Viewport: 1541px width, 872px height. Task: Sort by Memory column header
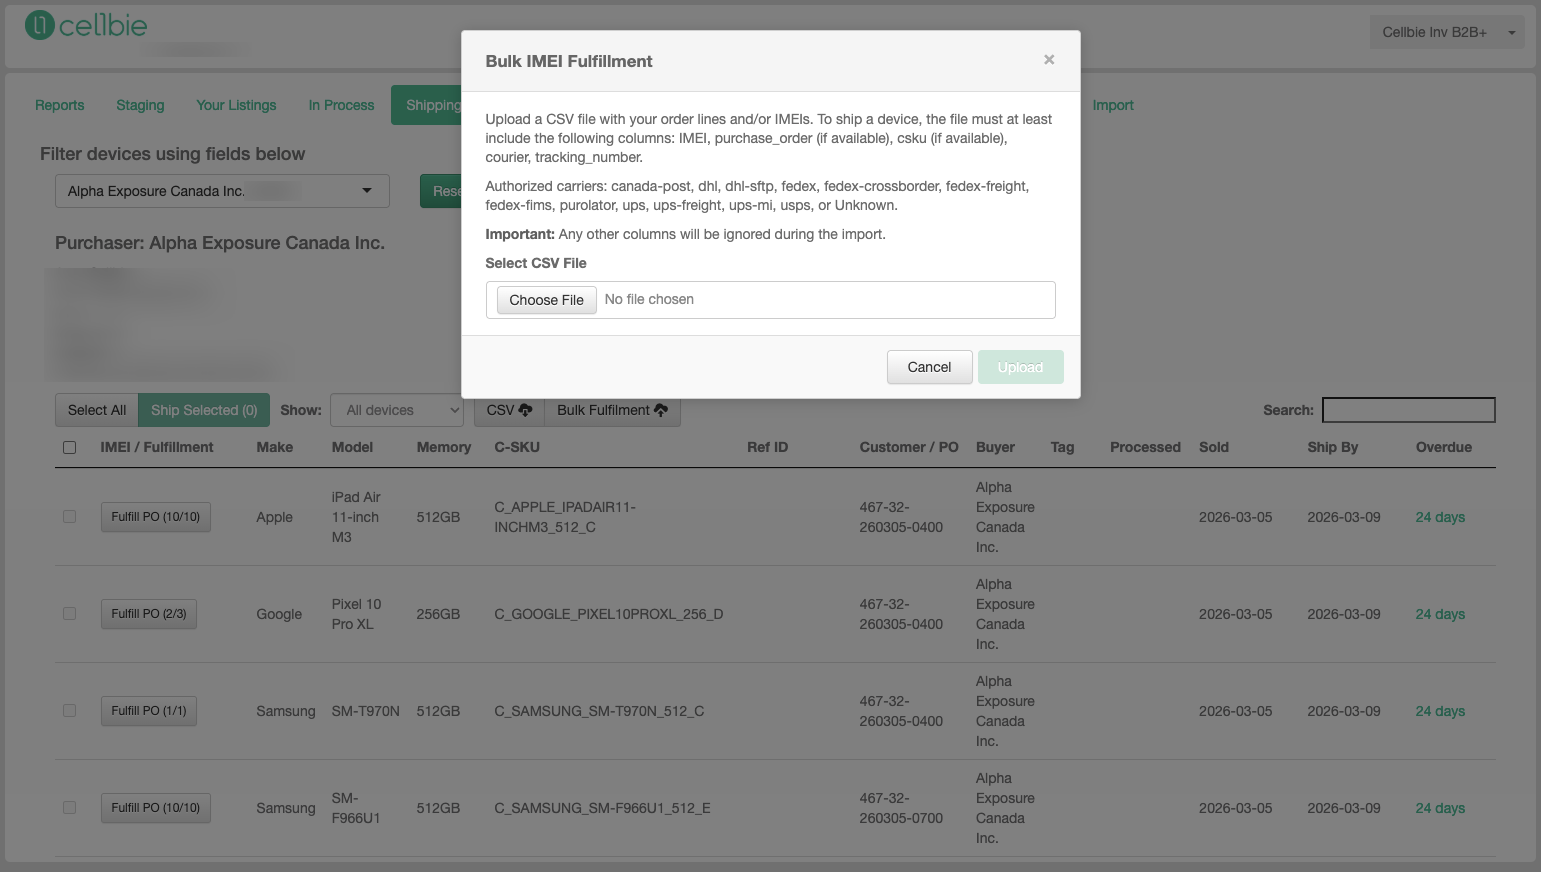[444, 447]
